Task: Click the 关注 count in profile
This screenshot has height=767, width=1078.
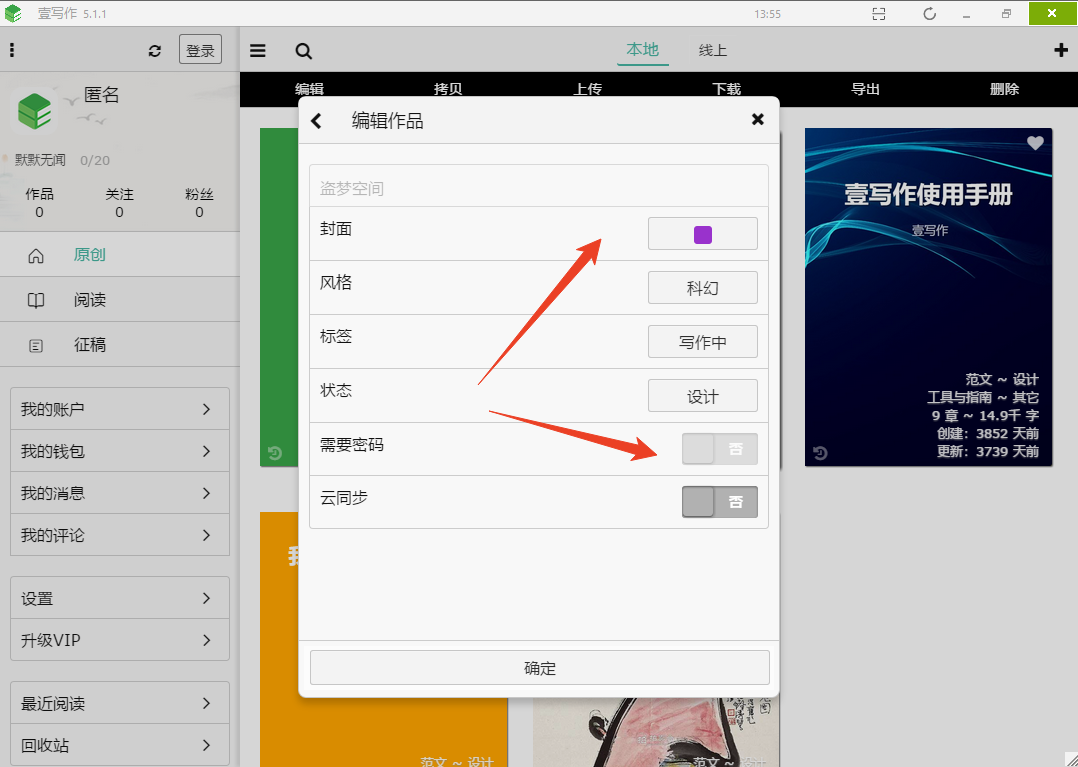Action: coord(119,203)
